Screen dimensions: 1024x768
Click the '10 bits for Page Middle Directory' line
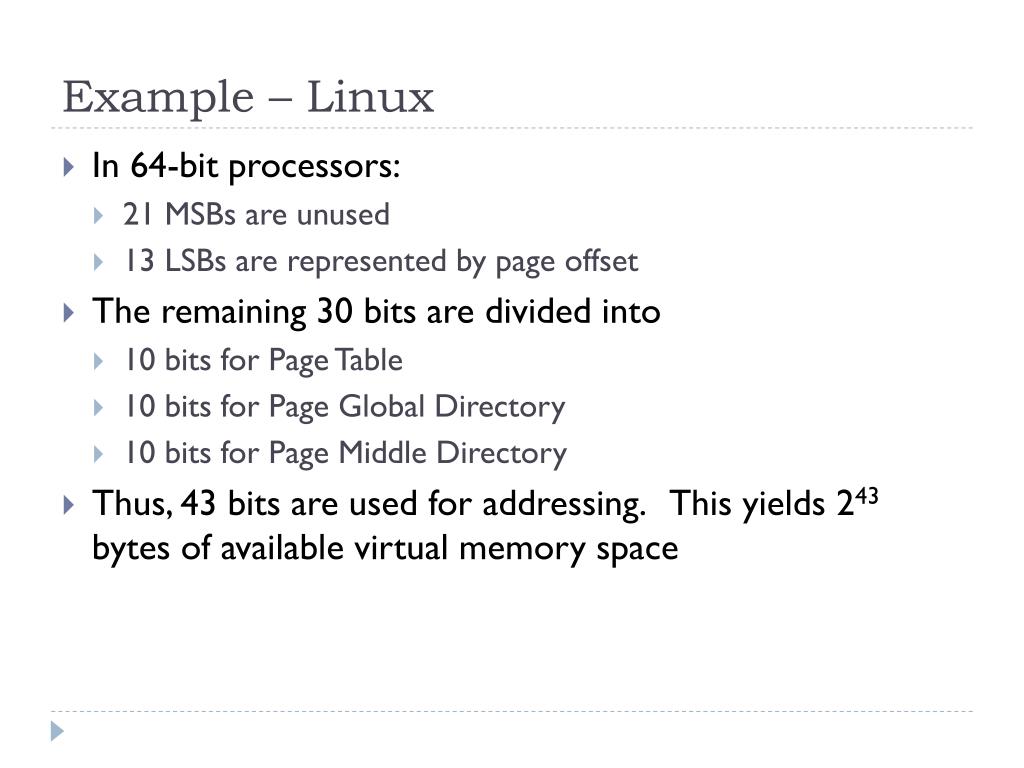pyautogui.click(x=345, y=453)
